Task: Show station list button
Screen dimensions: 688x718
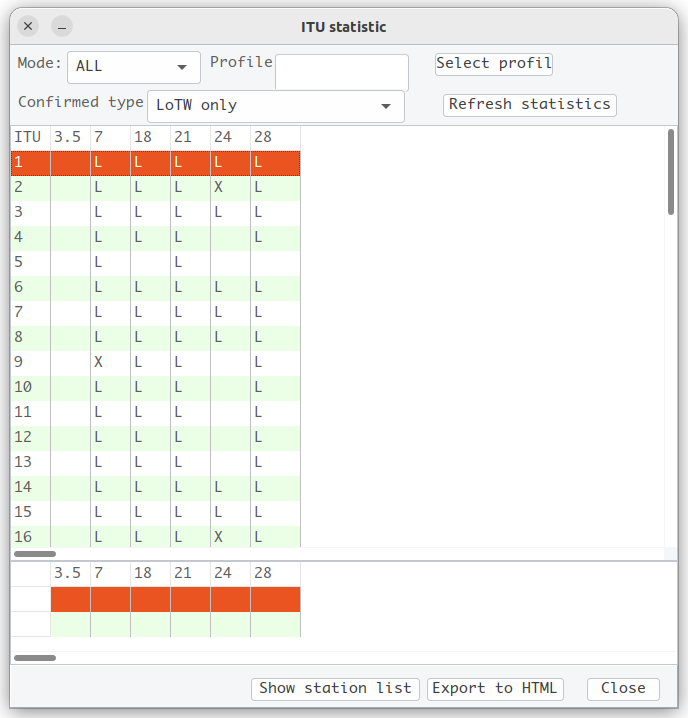Action: pyautogui.click(x=335, y=689)
